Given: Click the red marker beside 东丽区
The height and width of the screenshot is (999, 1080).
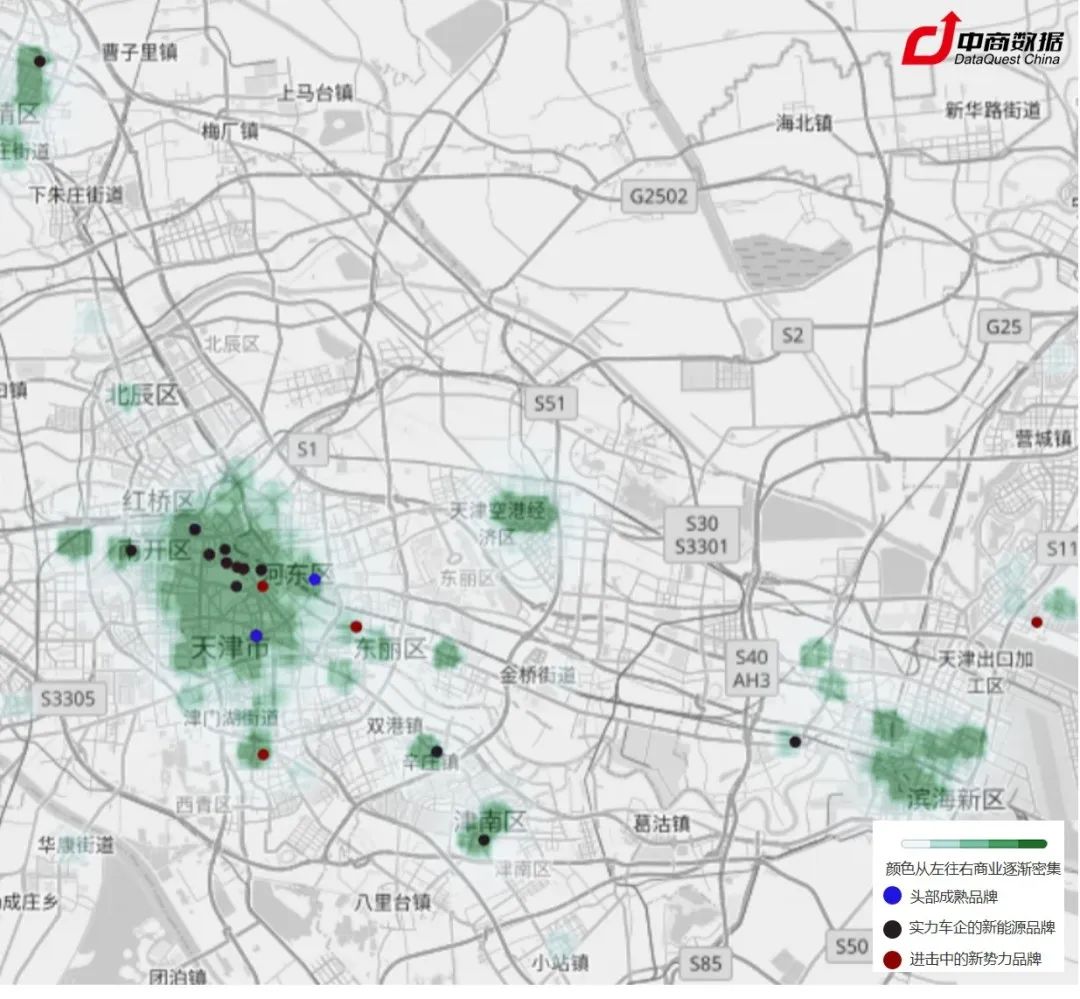Looking at the screenshot, I should click(356, 627).
